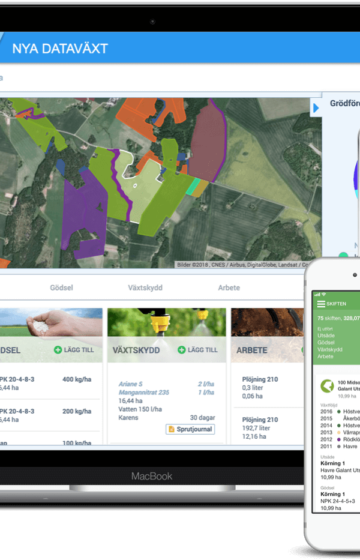Select Utsäde filter on the phone
Viewport: 360px width, 560px height.
click(x=326, y=336)
